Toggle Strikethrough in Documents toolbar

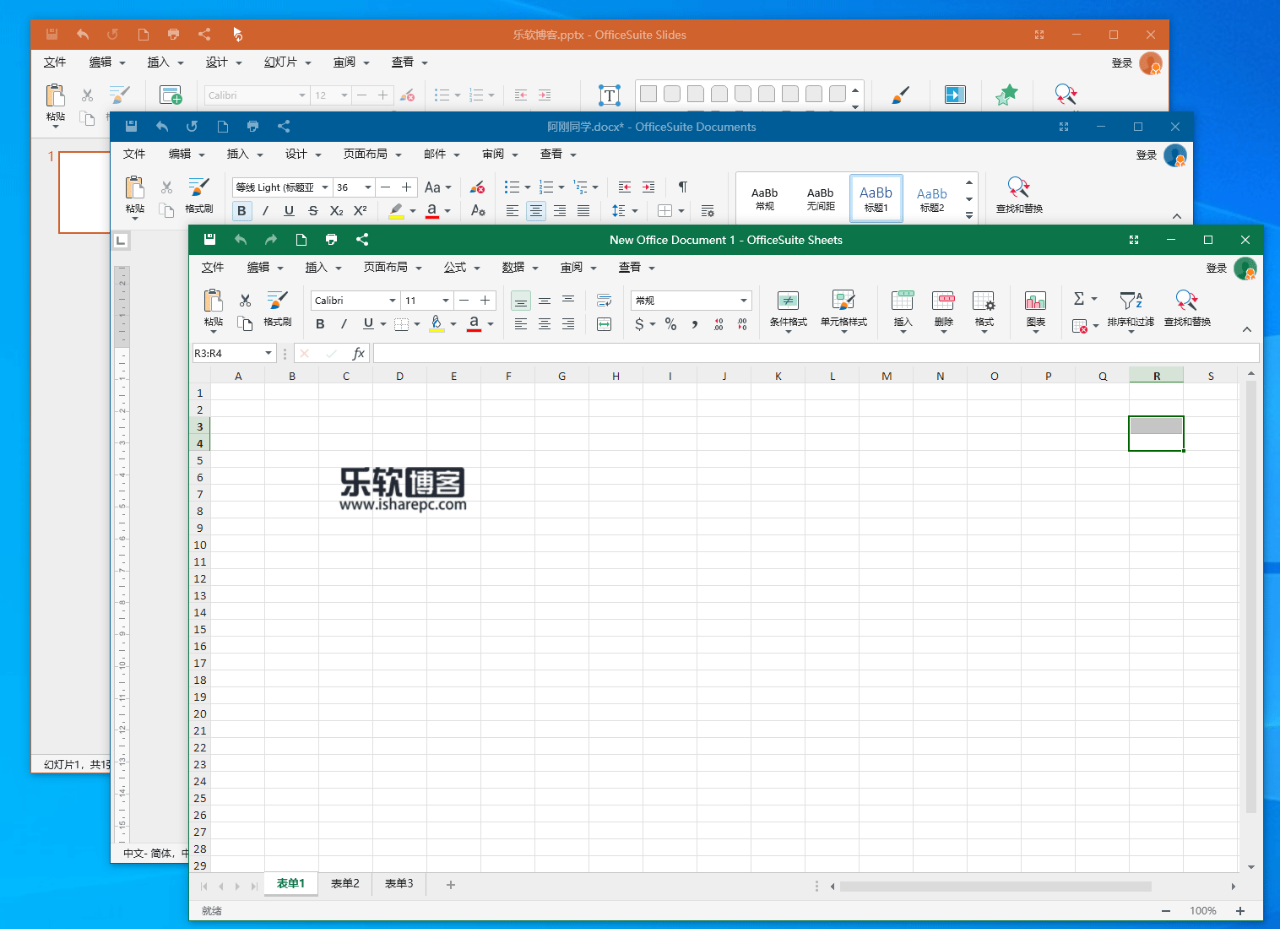click(x=313, y=211)
